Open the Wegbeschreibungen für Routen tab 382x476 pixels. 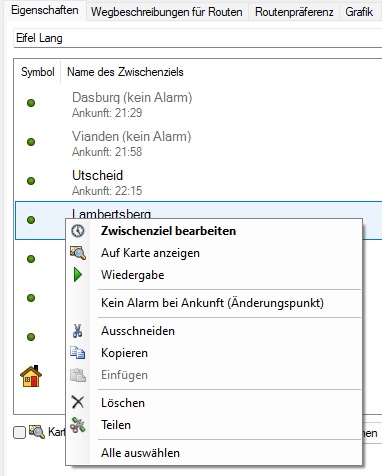pyautogui.click(x=167, y=12)
